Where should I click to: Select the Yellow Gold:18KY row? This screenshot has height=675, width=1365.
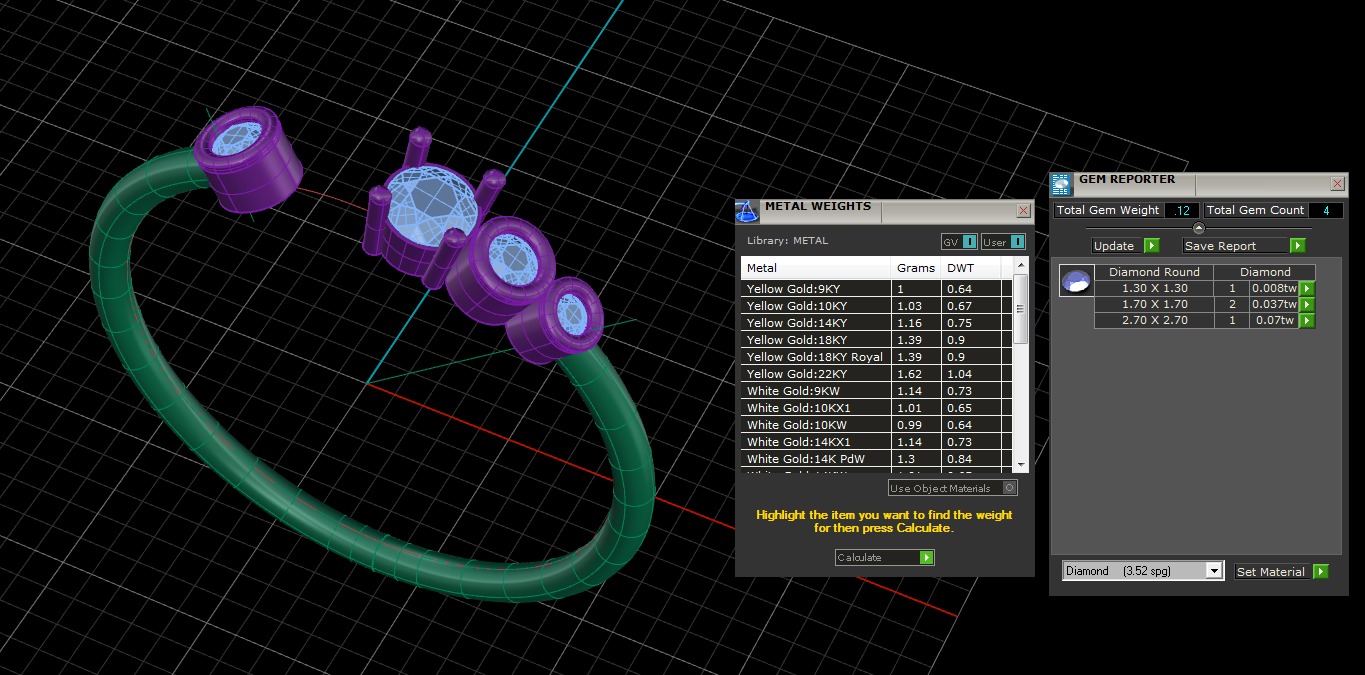[877, 340]
